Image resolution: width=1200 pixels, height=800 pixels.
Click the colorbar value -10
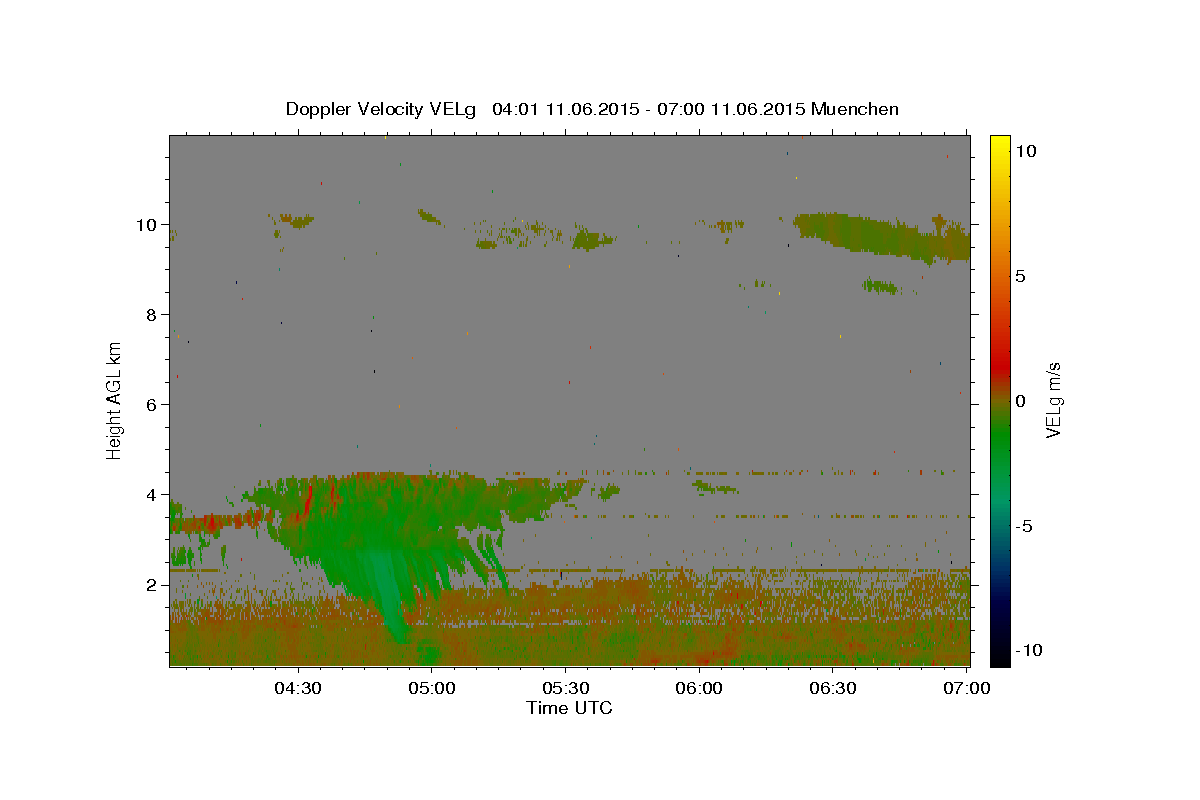coord(1028,650)
